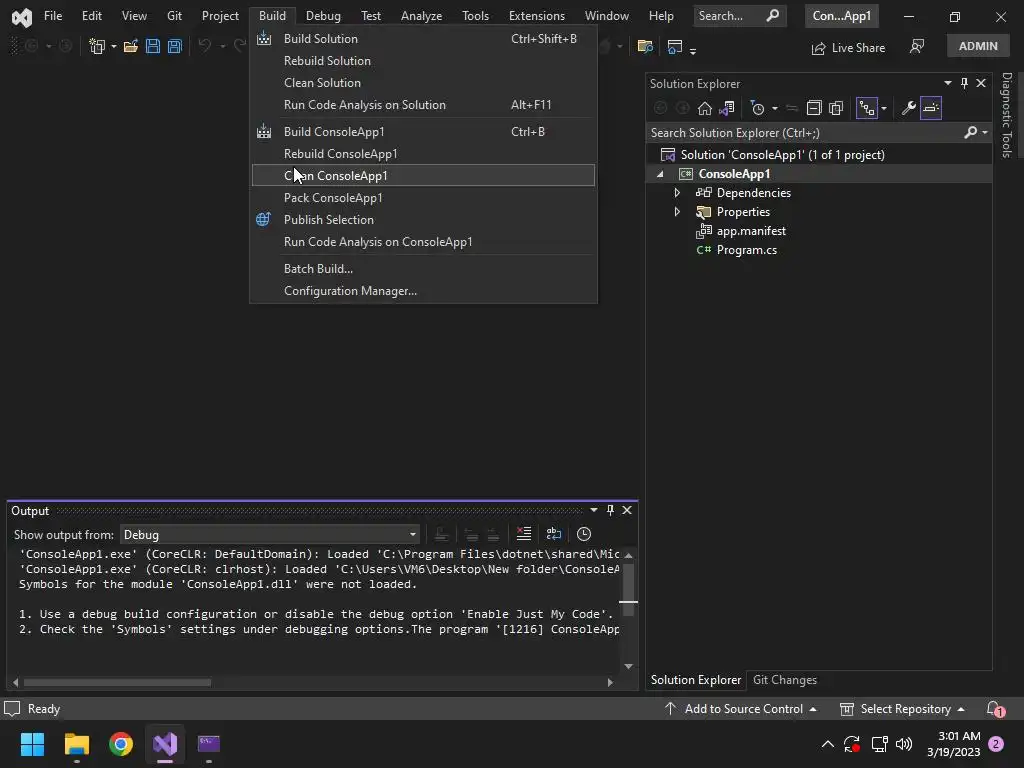Click the Visual Studio logo icon
Image resolution: width=1024 pixels, height=768 pixels.
22,17
